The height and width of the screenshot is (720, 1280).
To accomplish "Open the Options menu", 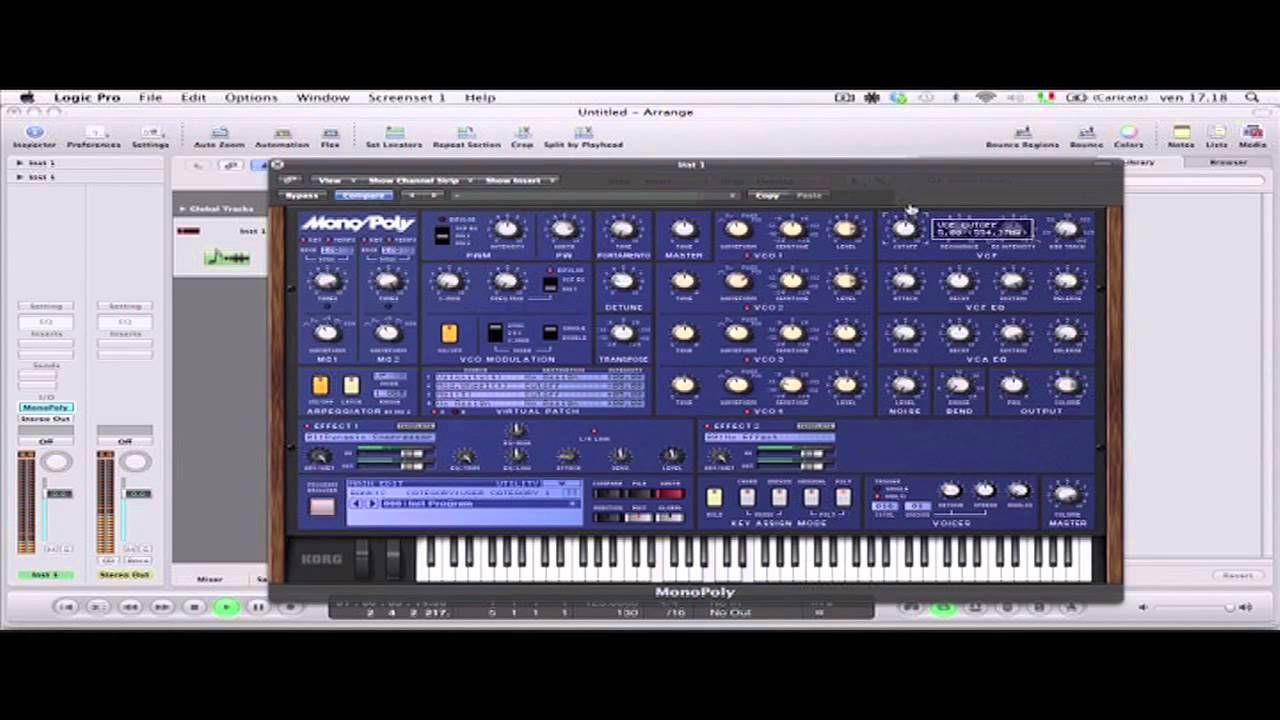I will click(251, 97).
